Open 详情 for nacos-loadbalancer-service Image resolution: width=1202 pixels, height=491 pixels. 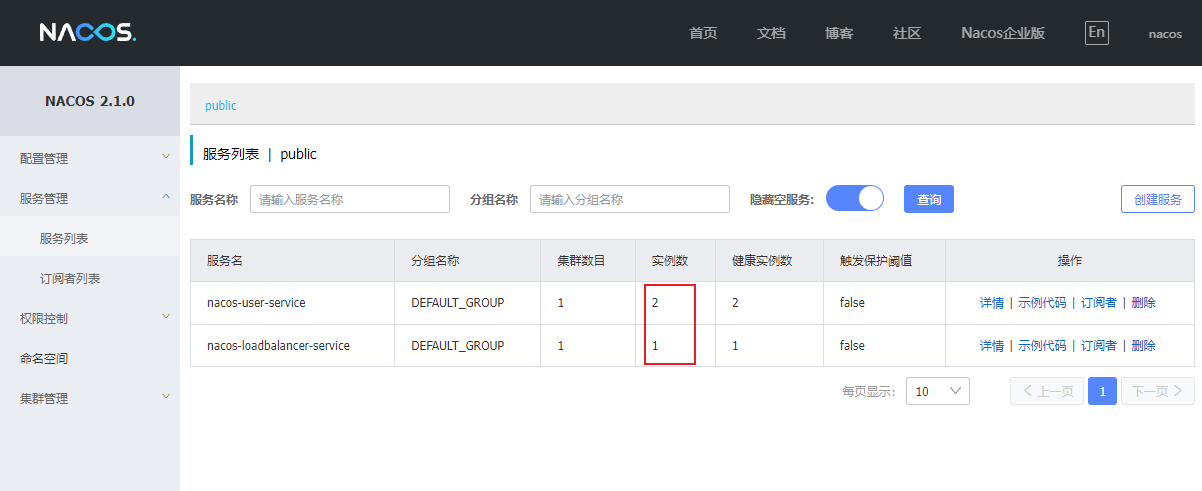[x=992, y=346]
